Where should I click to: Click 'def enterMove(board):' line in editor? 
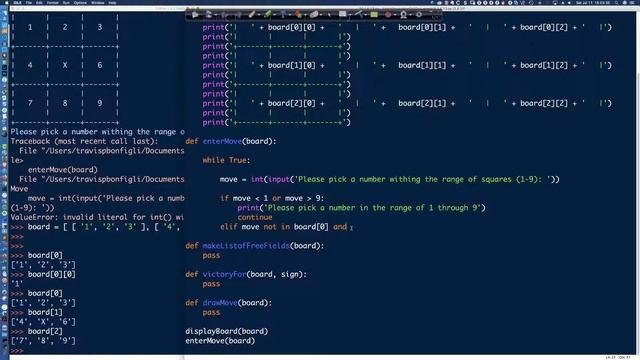(231, 141)
